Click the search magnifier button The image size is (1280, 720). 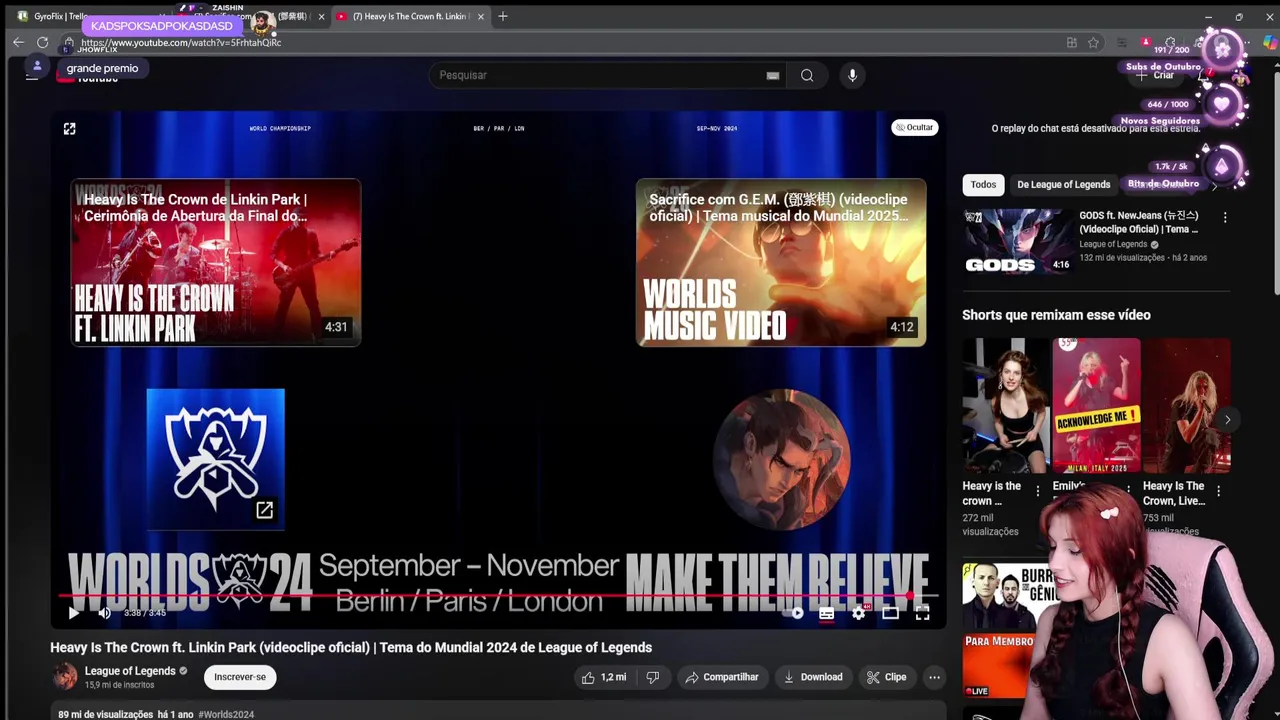click(x=807, y=75)
